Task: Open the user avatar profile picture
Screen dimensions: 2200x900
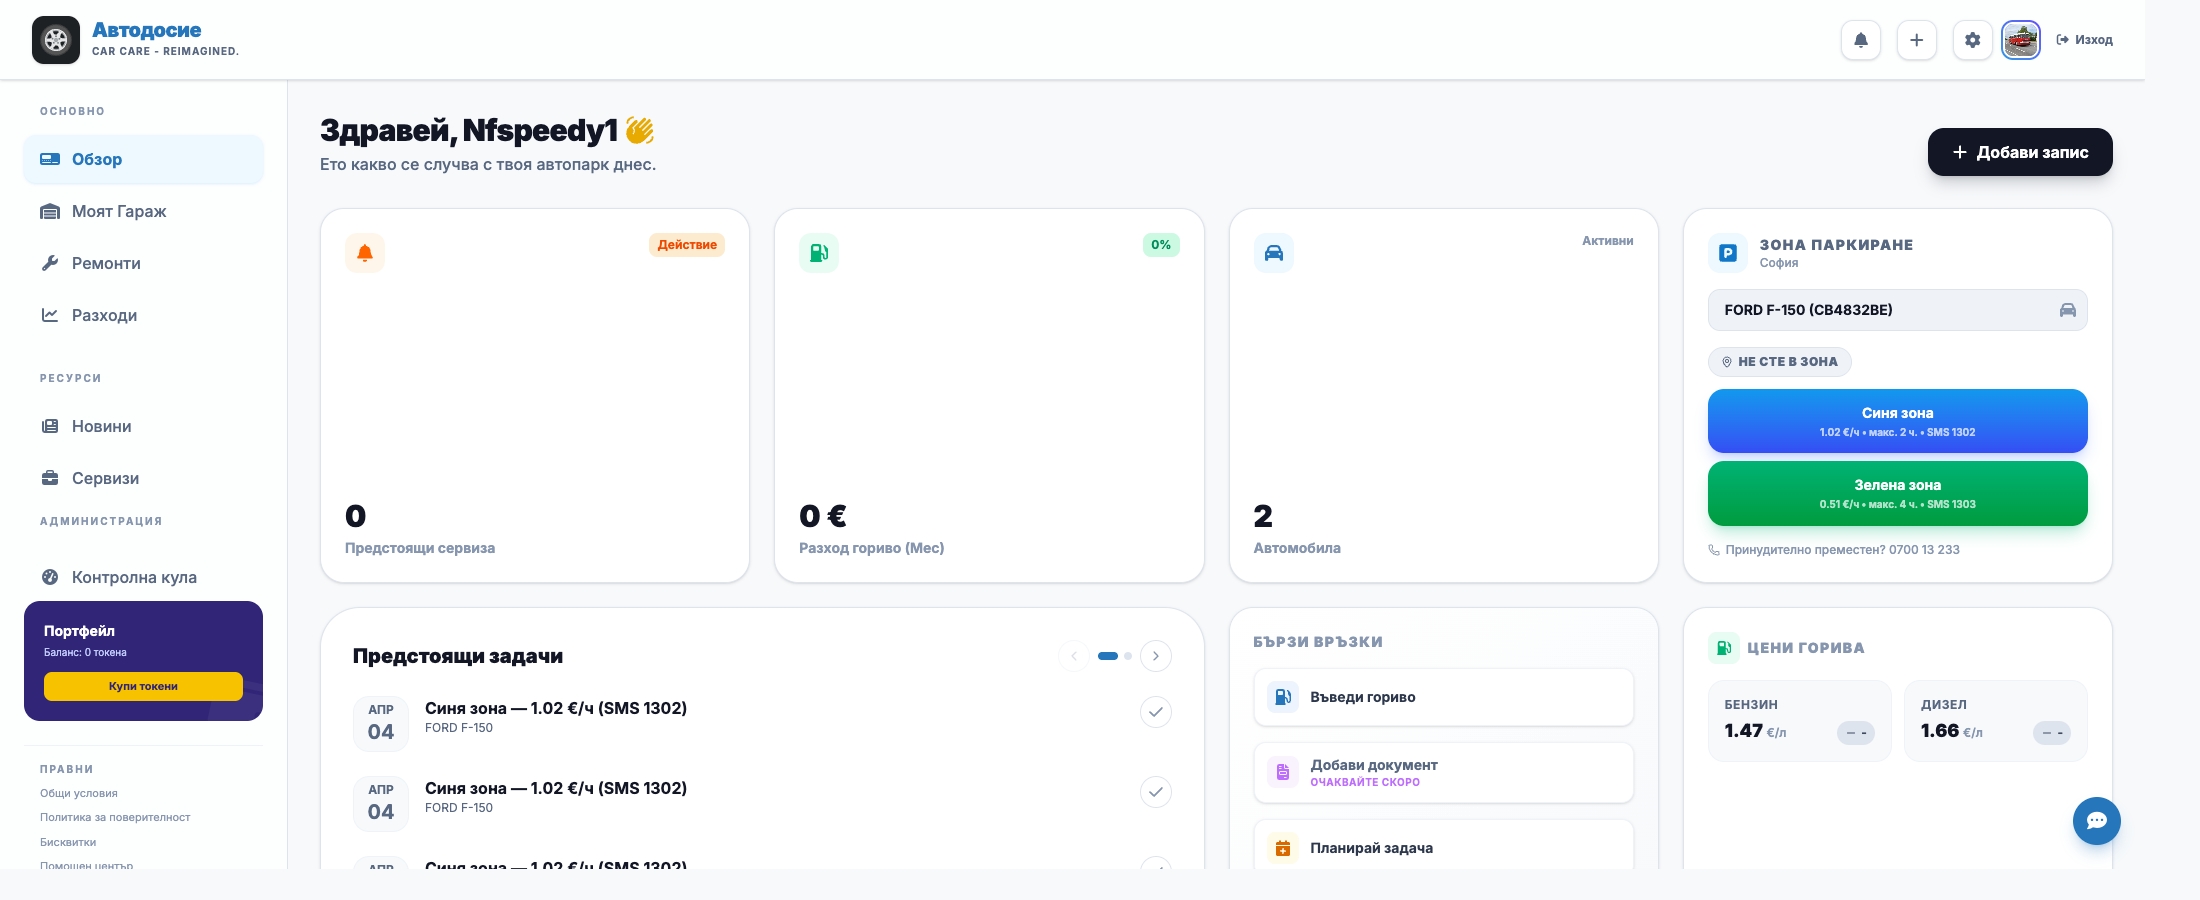Action: click(2021, 40)
